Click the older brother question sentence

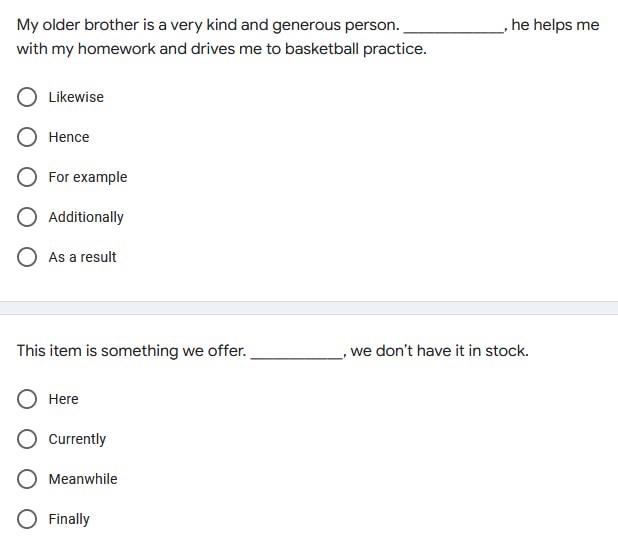(x=308, y=37)
